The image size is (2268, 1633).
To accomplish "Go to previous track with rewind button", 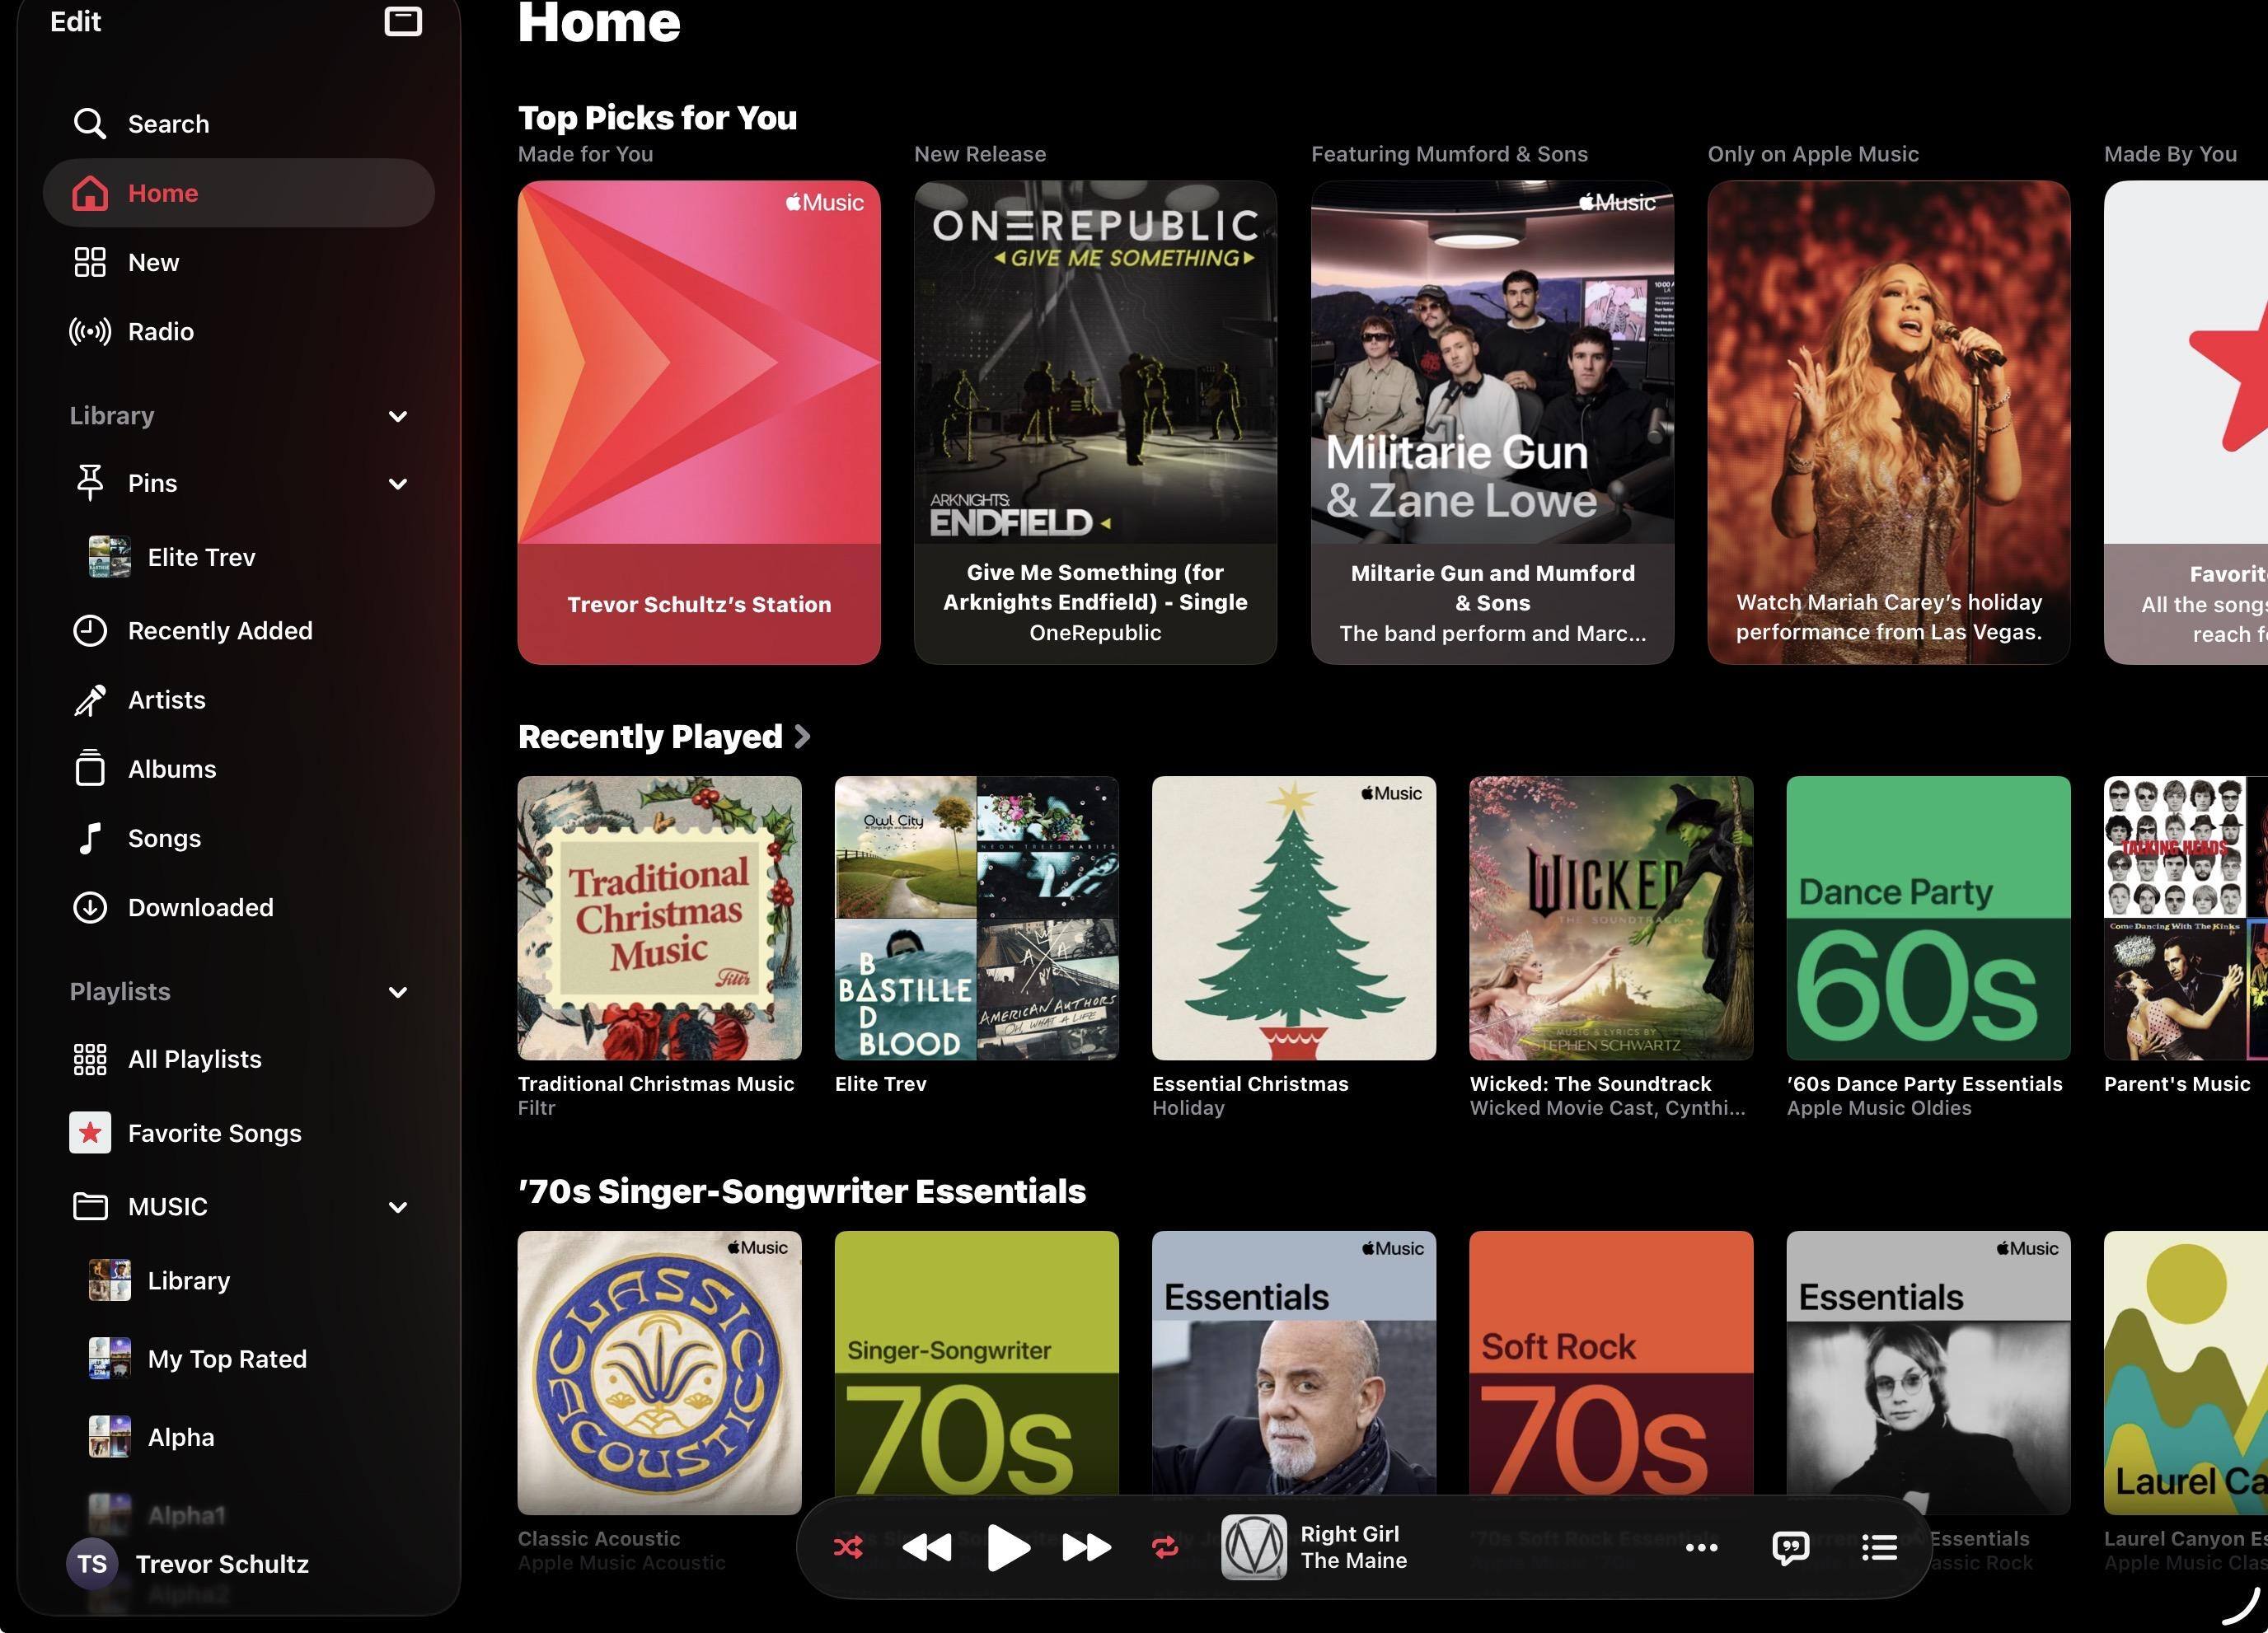I will (926, 1548).
